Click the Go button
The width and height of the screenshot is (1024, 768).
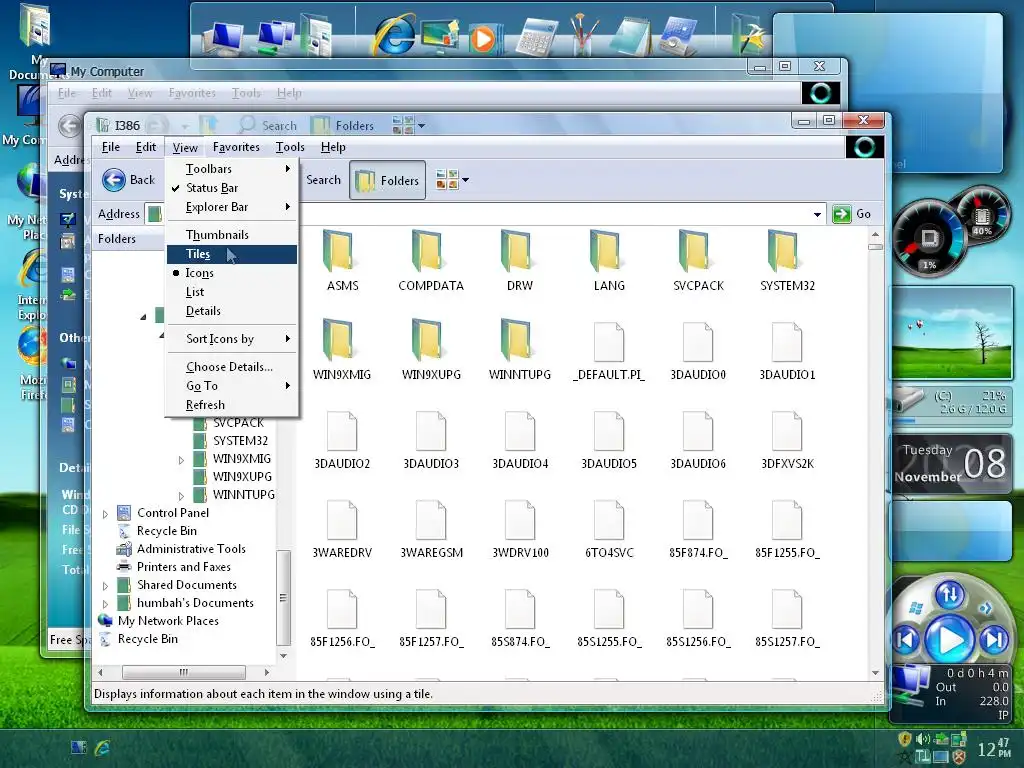click(852, 214)
